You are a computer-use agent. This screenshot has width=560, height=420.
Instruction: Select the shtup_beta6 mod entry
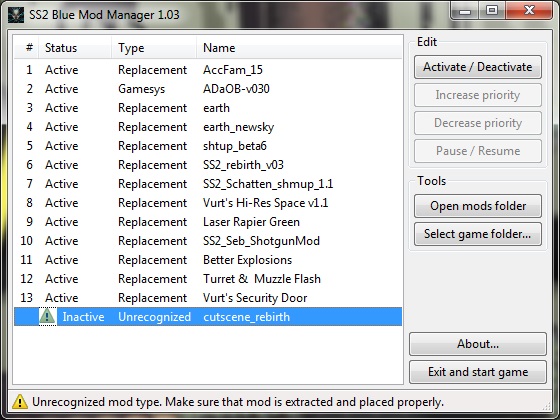[208, 146]
